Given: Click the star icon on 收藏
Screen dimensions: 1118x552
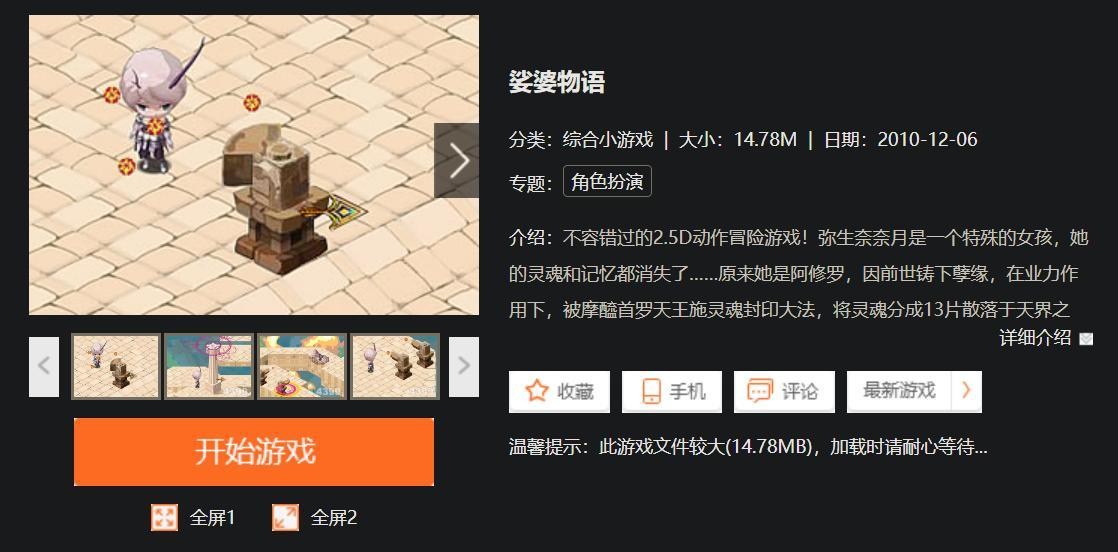Looking at the screenshot, I should coord(536,391).
